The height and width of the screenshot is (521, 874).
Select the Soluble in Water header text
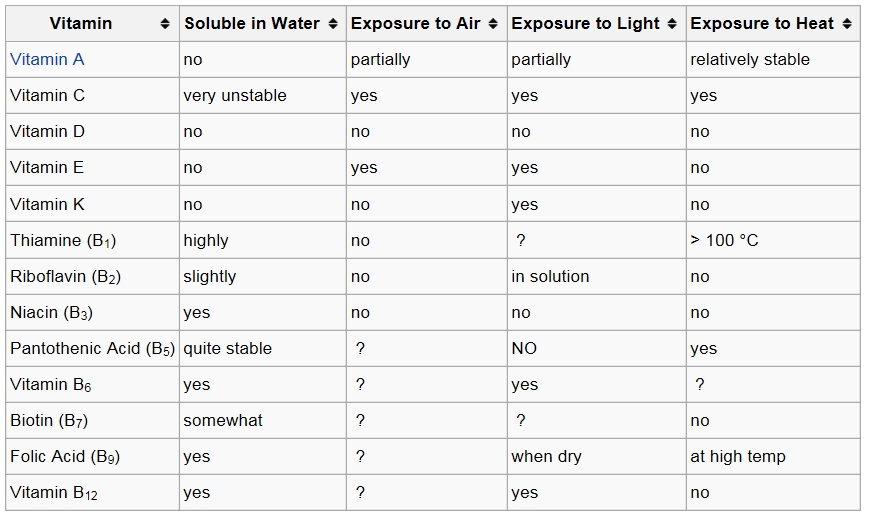point(252,23)
